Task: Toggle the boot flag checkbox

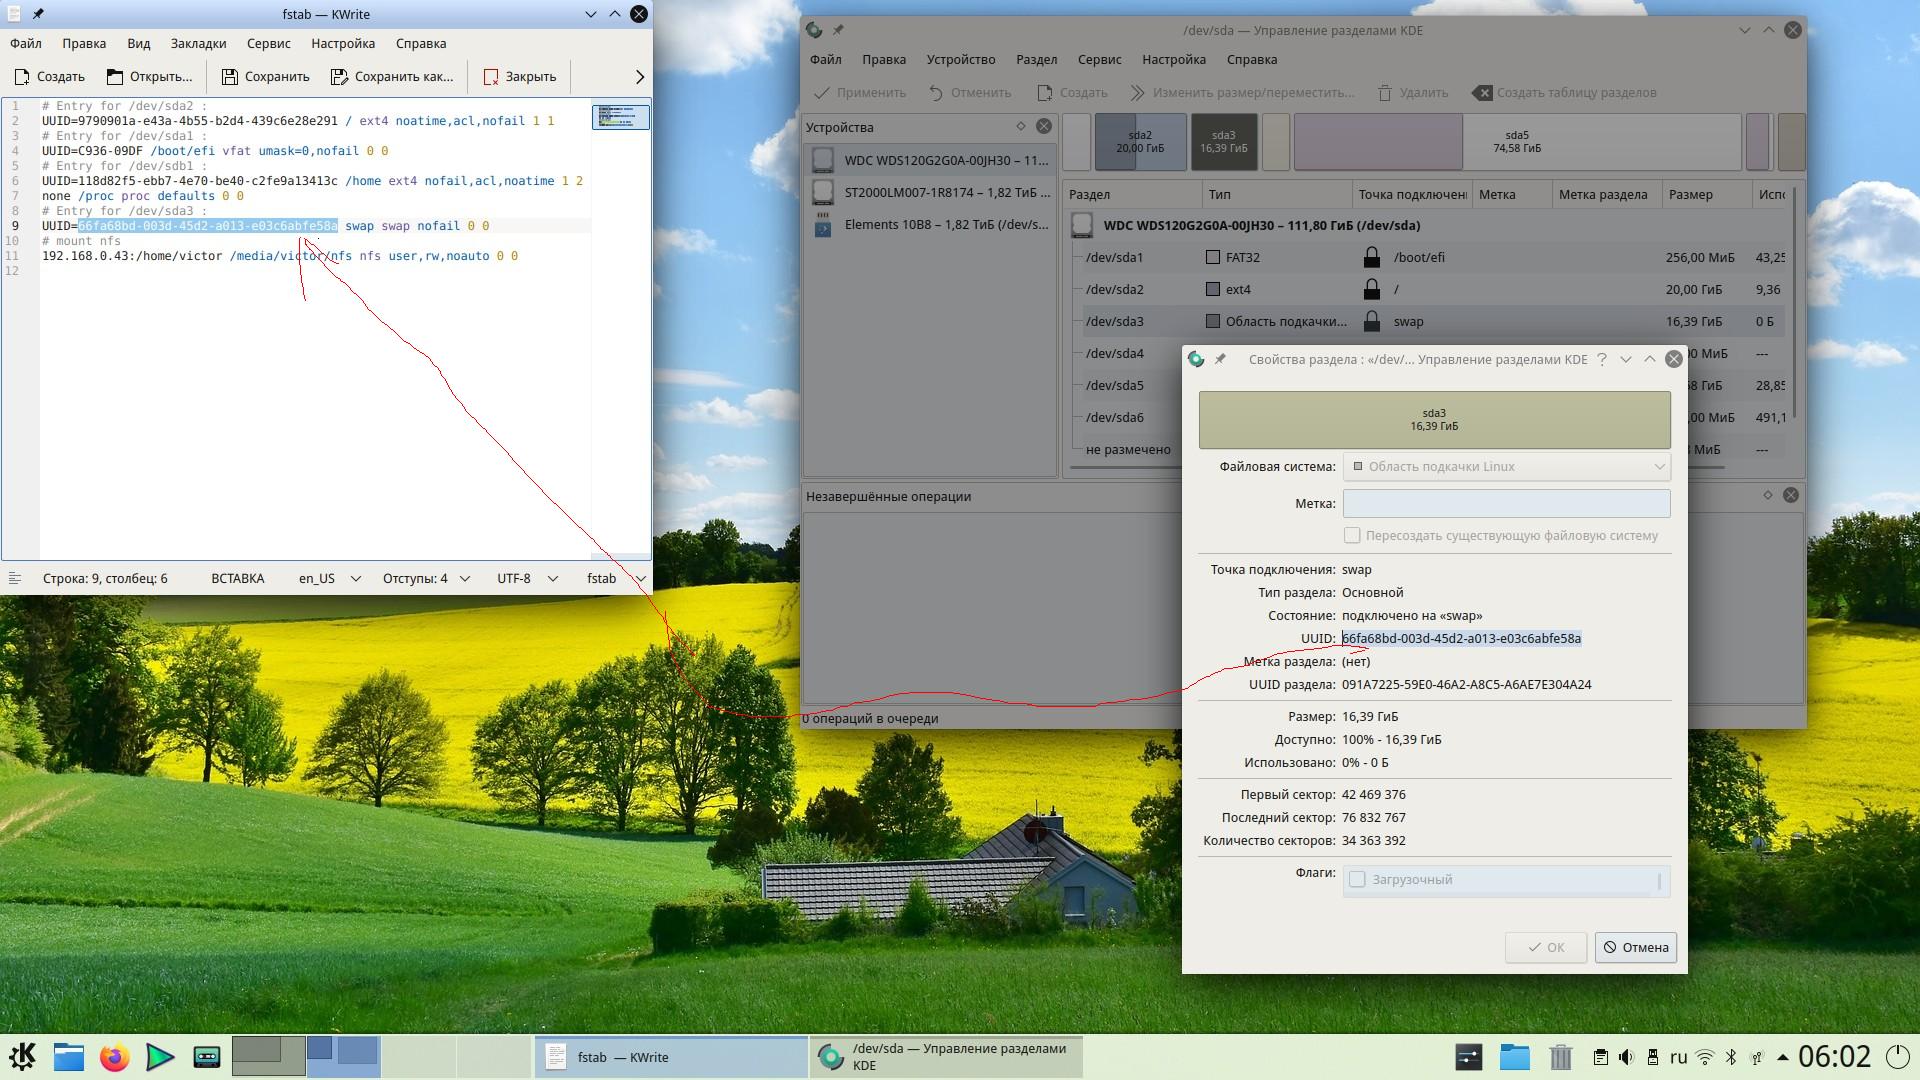Action: [1357, 880]
